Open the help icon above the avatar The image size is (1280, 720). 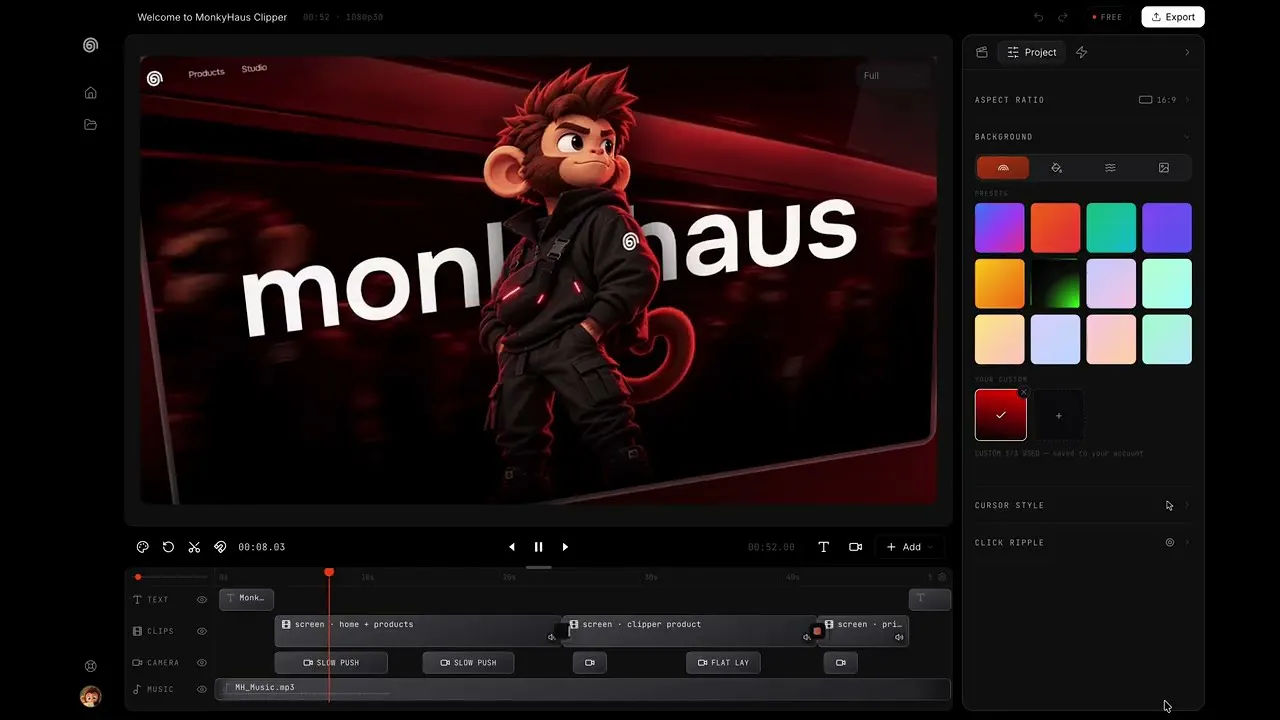click(x=90, y=666)
